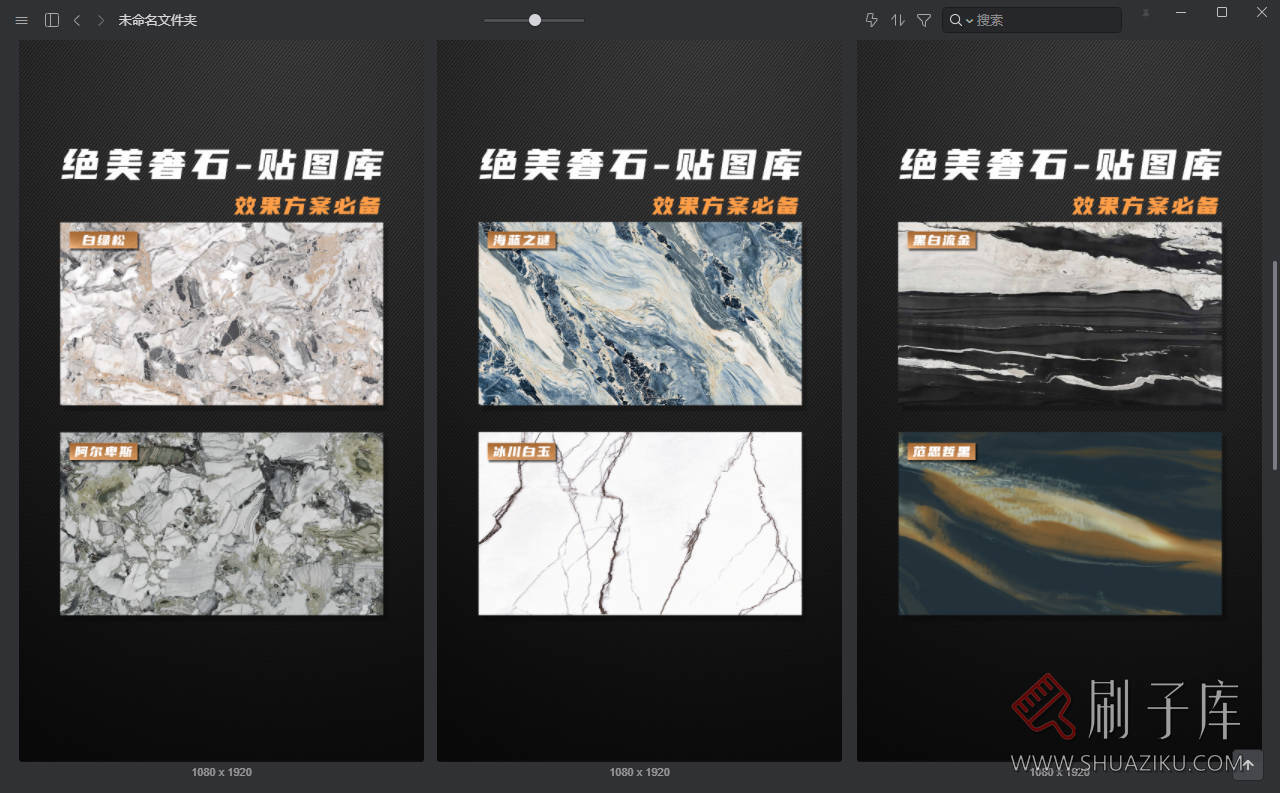Select the 黑白流金 marble thumbnail
1280x793 pixels.
(x=1060, y=313)
